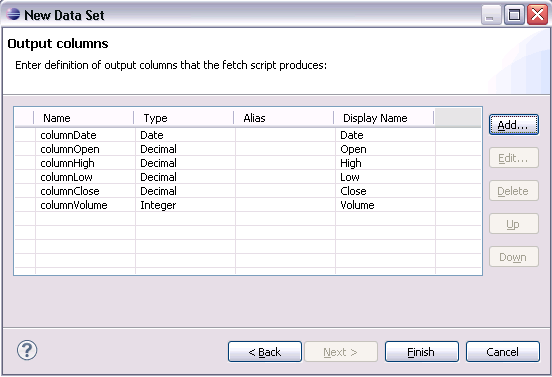Click the empty Alias cell of columnDate
The image size is (552, 377).
coord(285,135)
